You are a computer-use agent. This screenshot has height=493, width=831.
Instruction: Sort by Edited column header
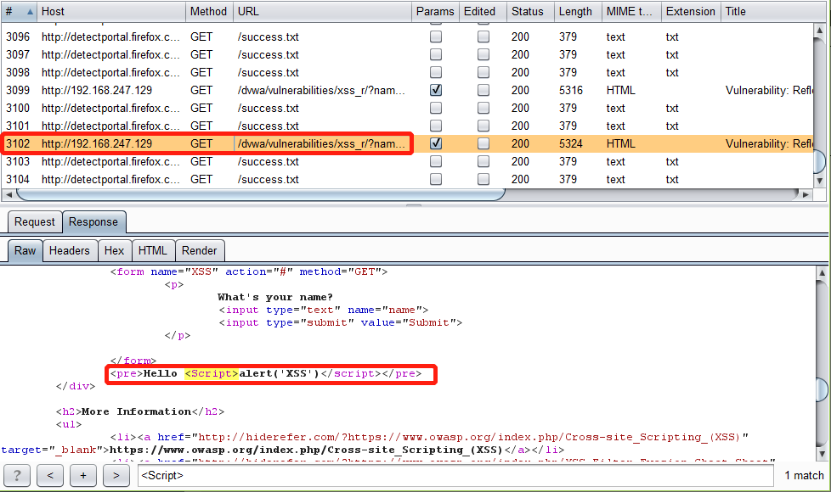coord(483,12)
